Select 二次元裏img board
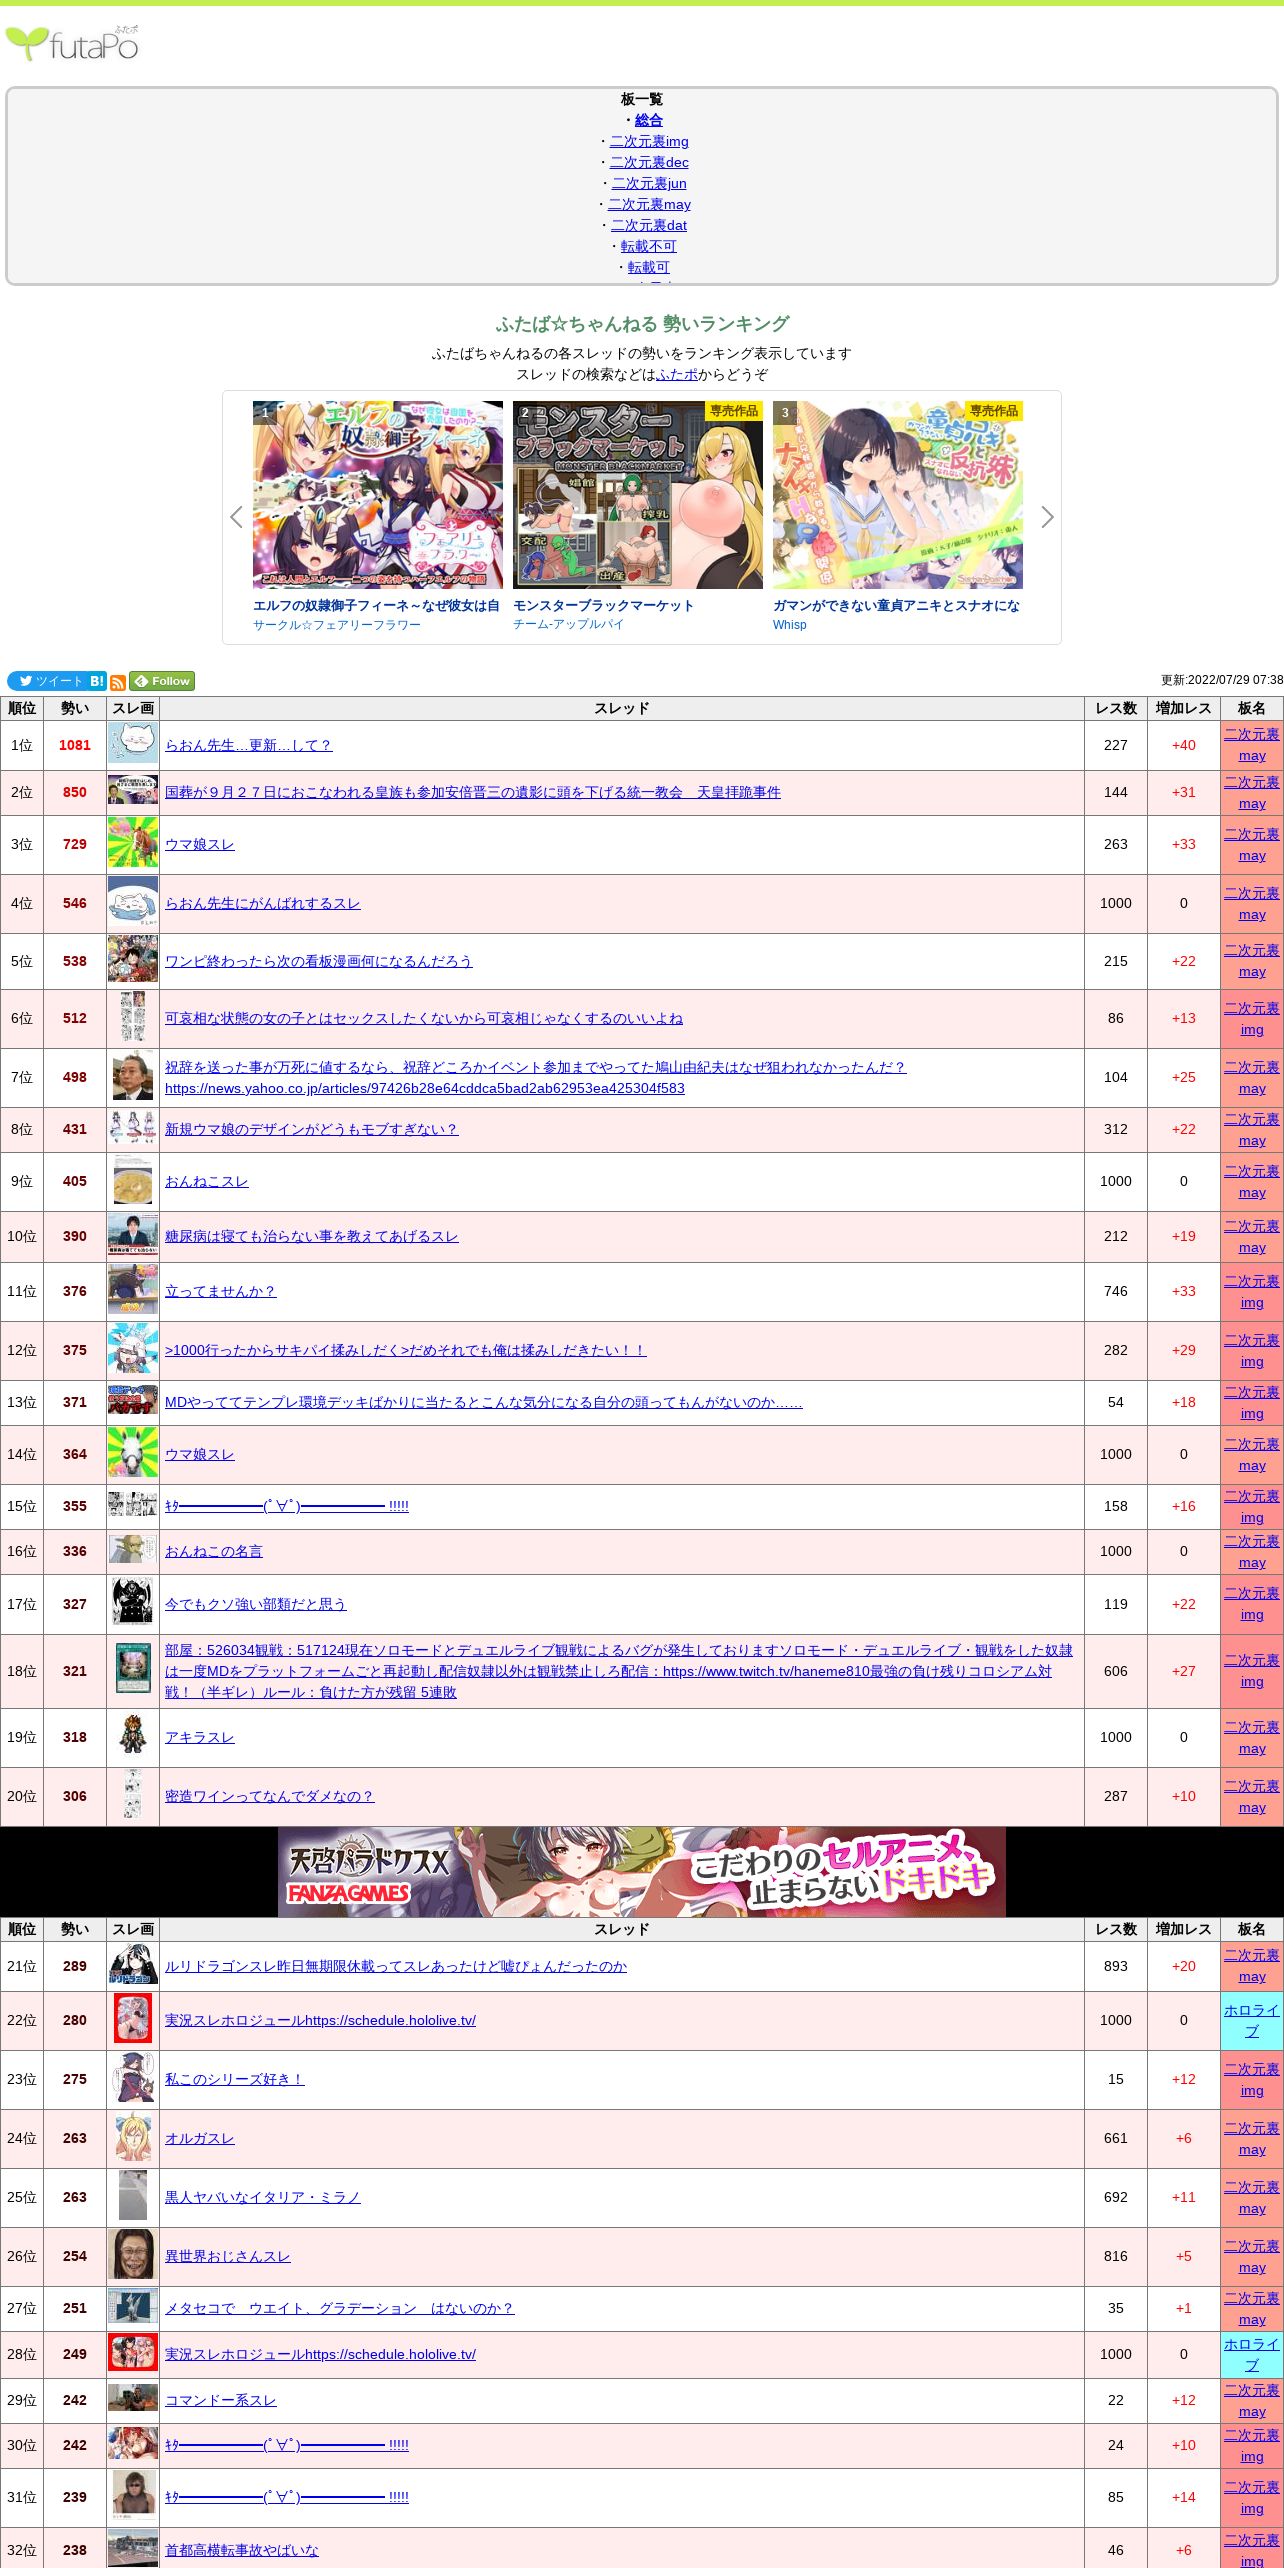The width and height of the screenshot is (1284, 2568). coord(649,141)
